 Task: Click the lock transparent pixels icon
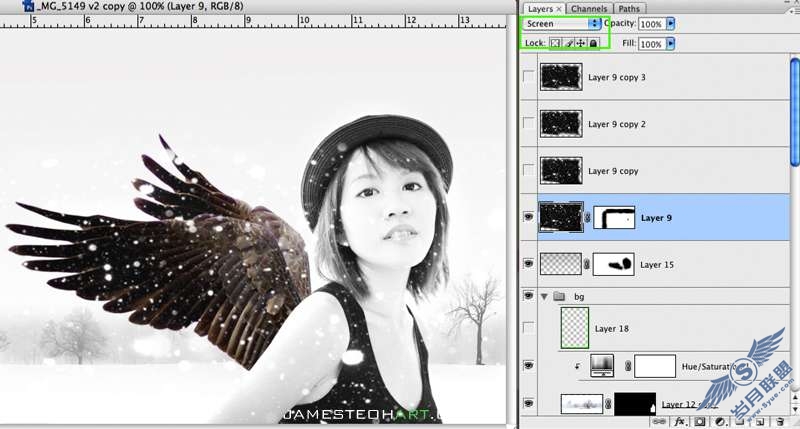555,43
